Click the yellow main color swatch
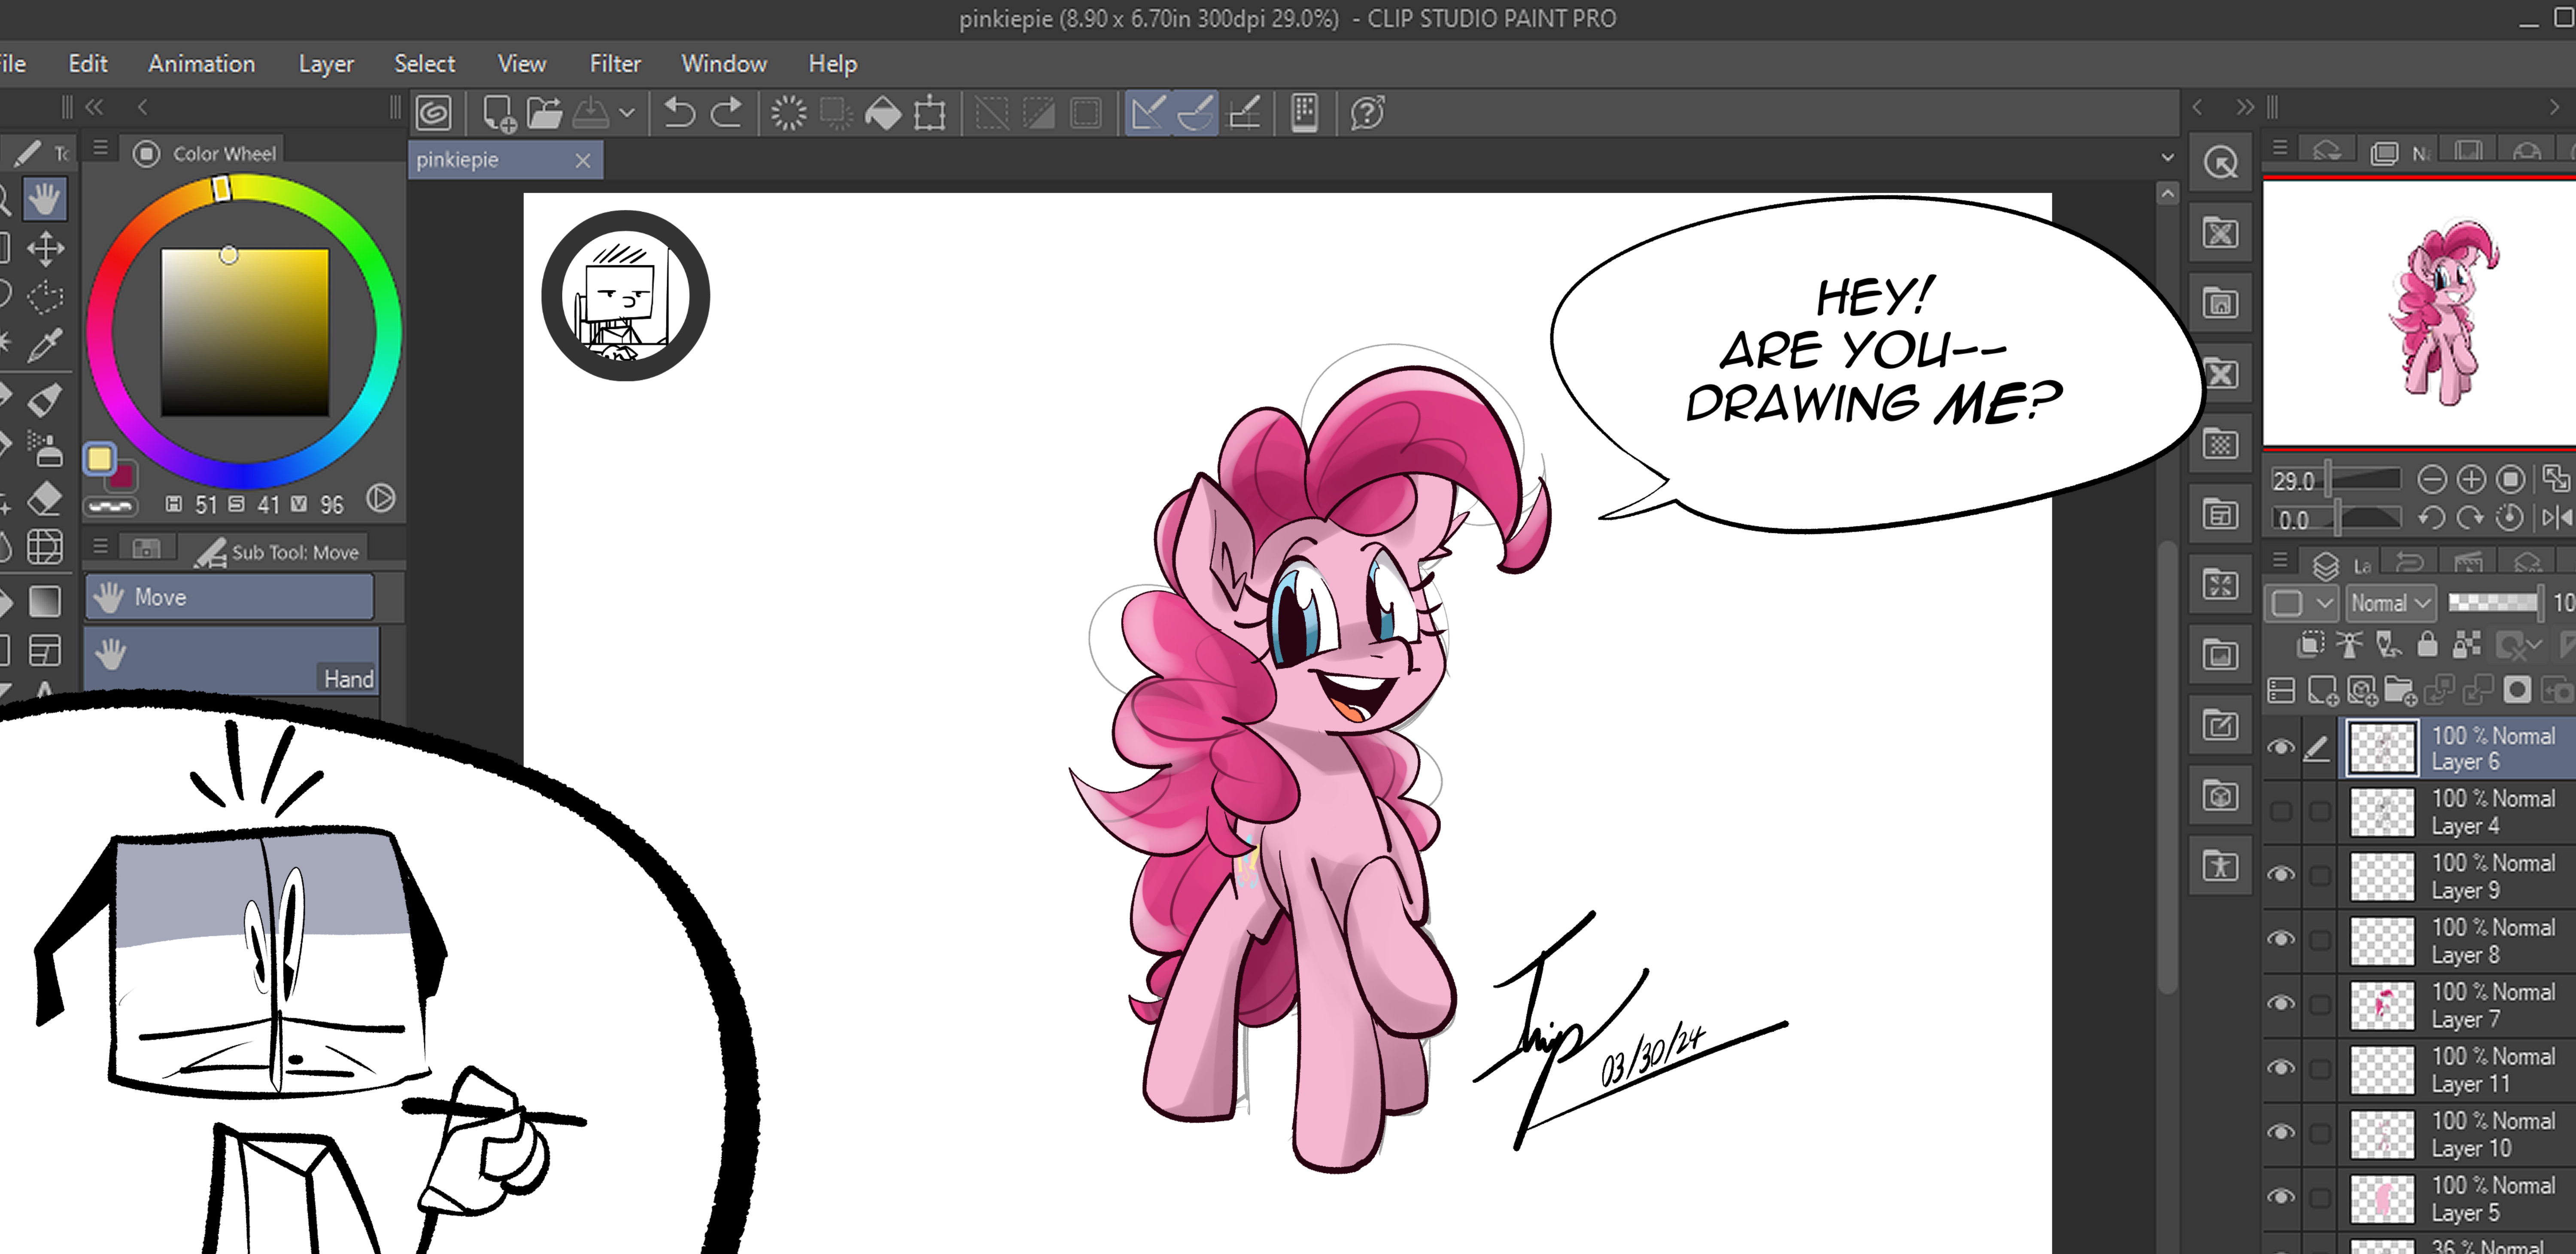The image size is (2576, 1254). (99, 459)
